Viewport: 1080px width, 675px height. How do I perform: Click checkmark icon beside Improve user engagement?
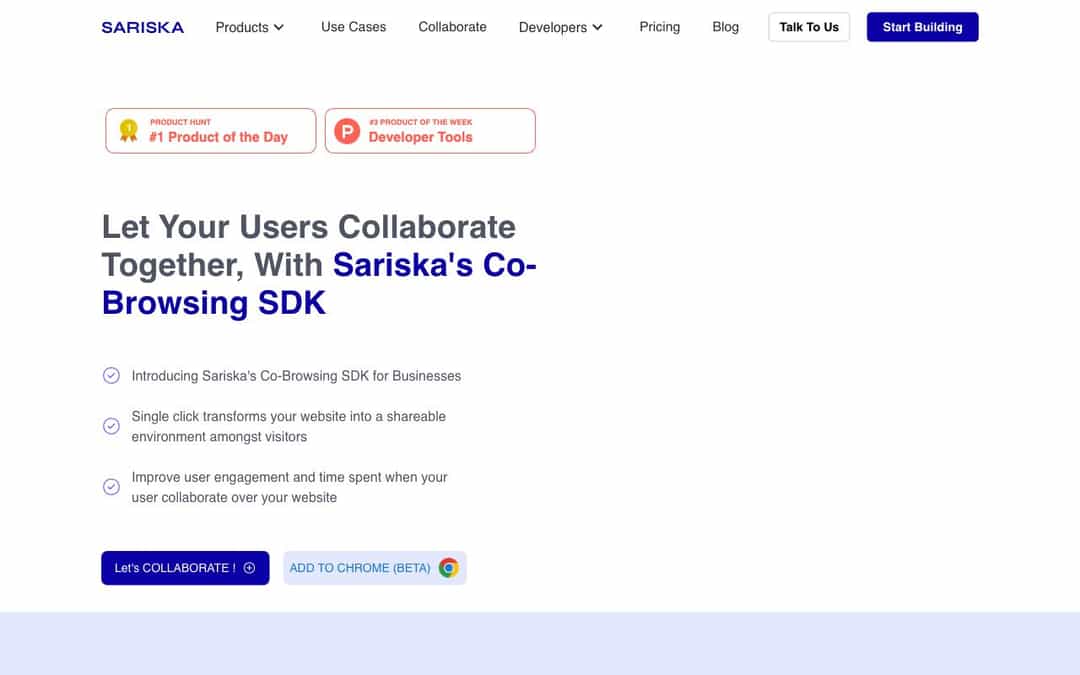point(112,487)
